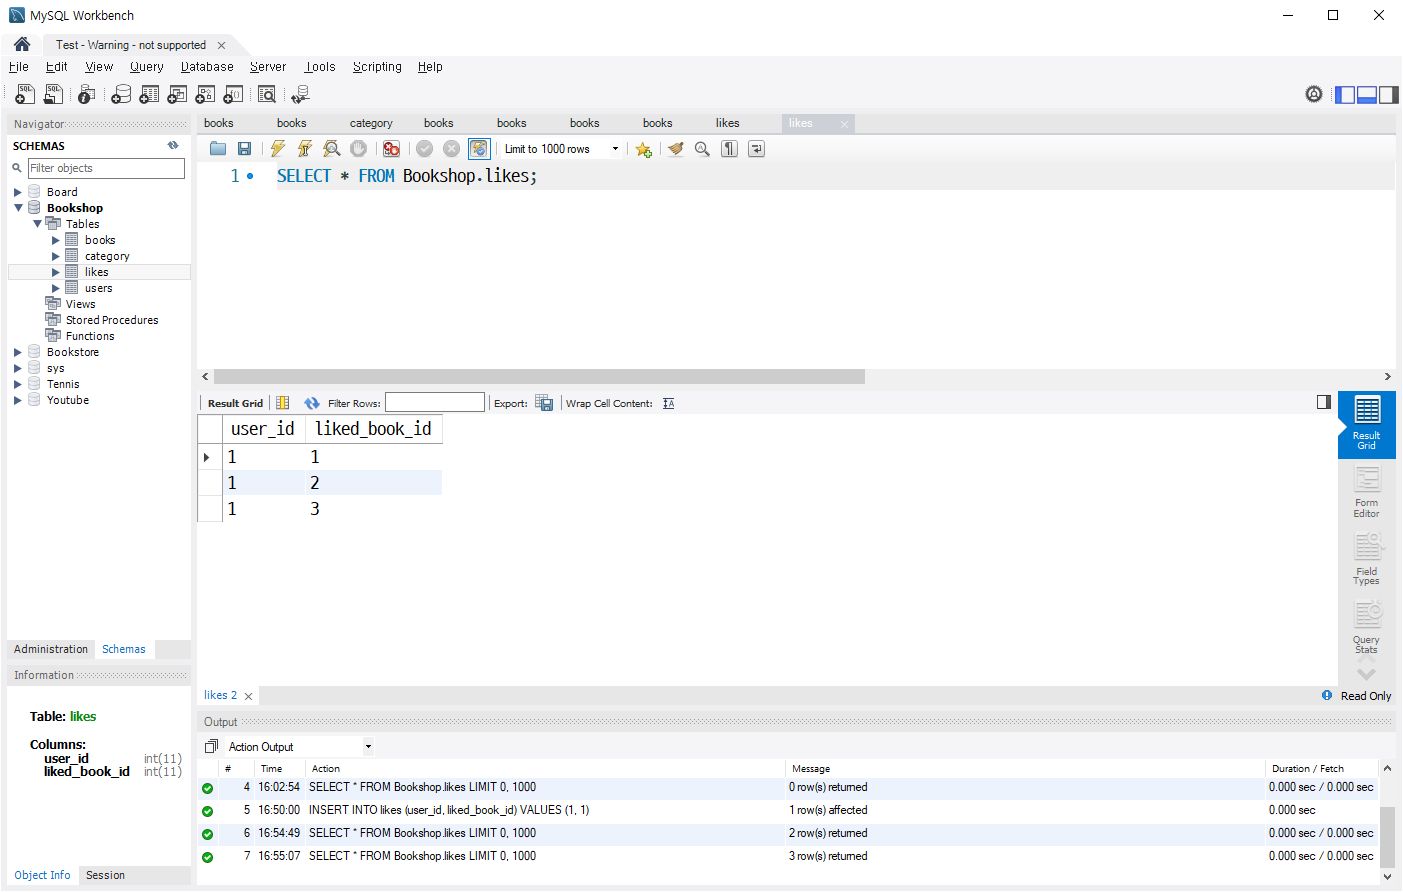Execute the statement under the cursor

(x=304, y=149)
